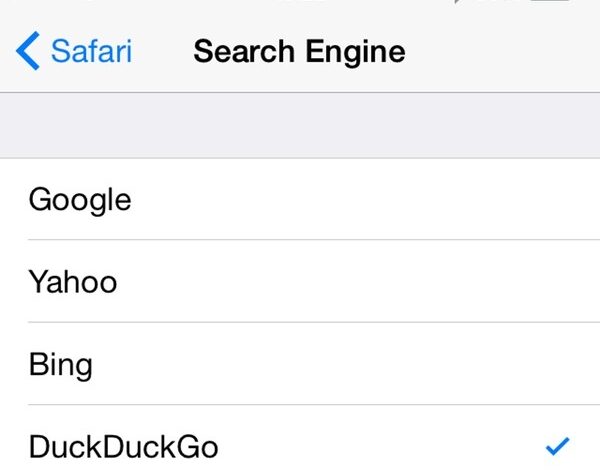This screenshot has height=470, width=600.
Task: Set Bing as the search engine
Action: [300, 364]
